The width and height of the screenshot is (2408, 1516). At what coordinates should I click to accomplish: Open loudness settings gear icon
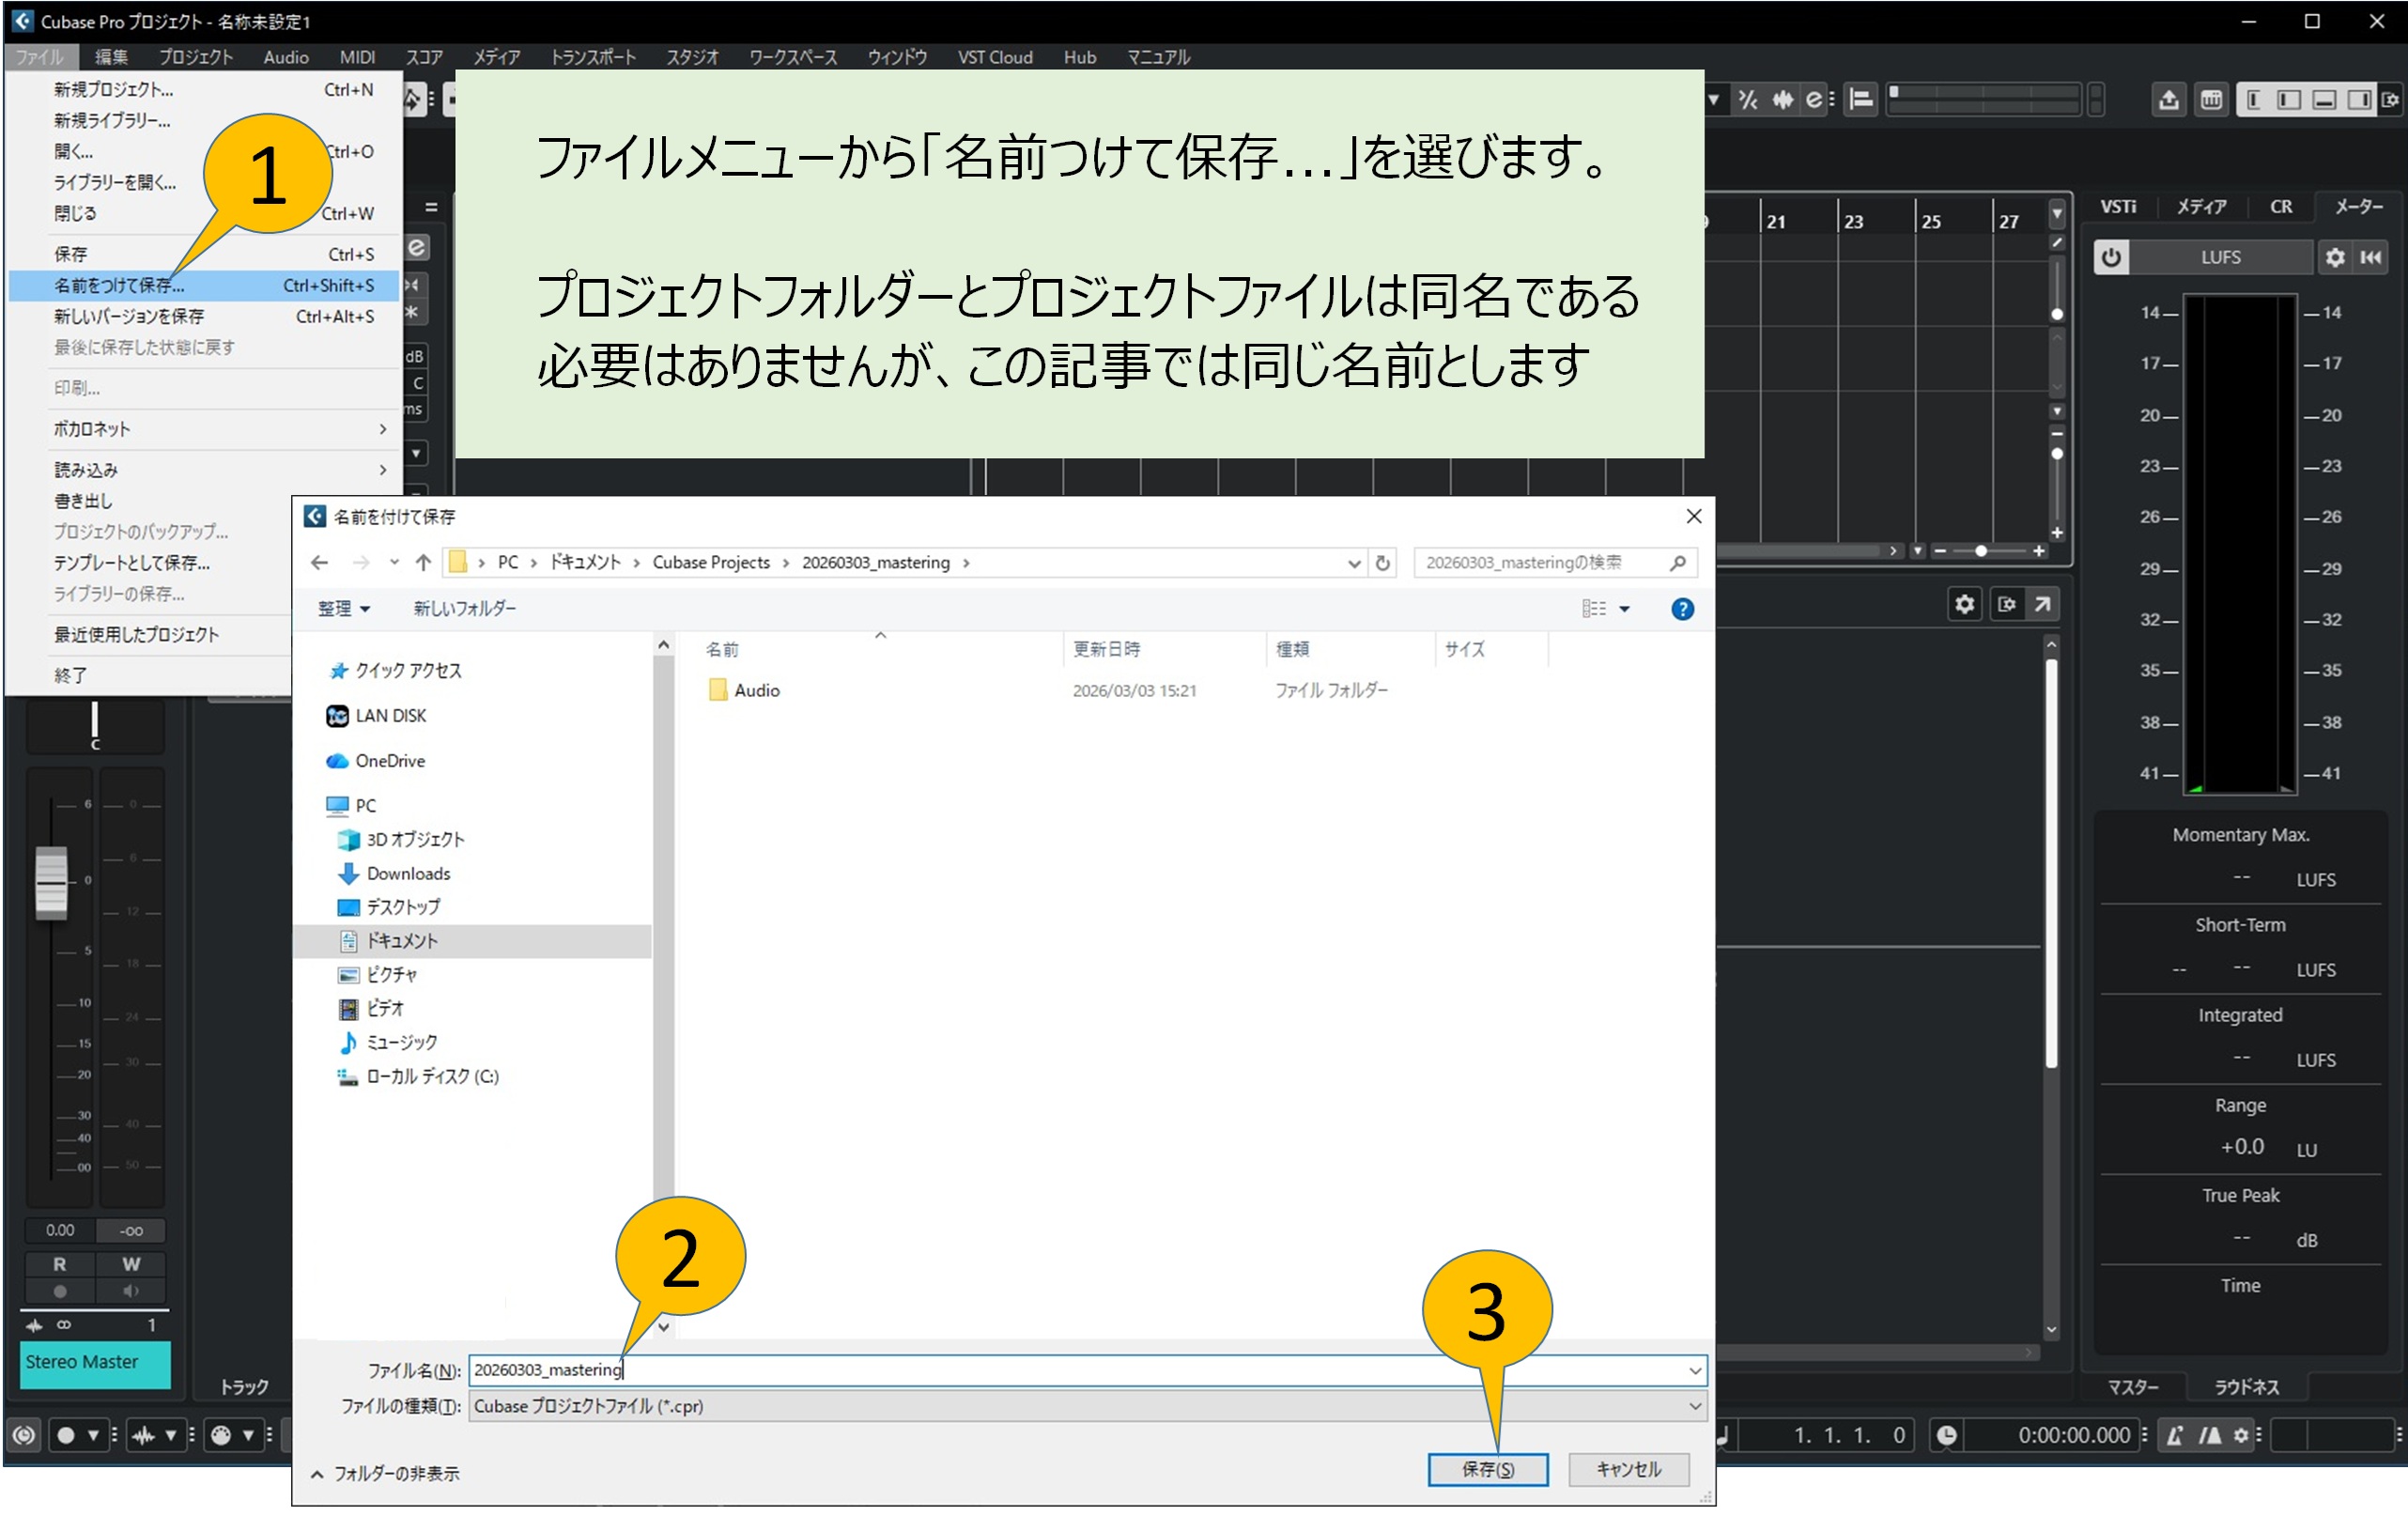pyautogui.click(x=2334, y=257)
